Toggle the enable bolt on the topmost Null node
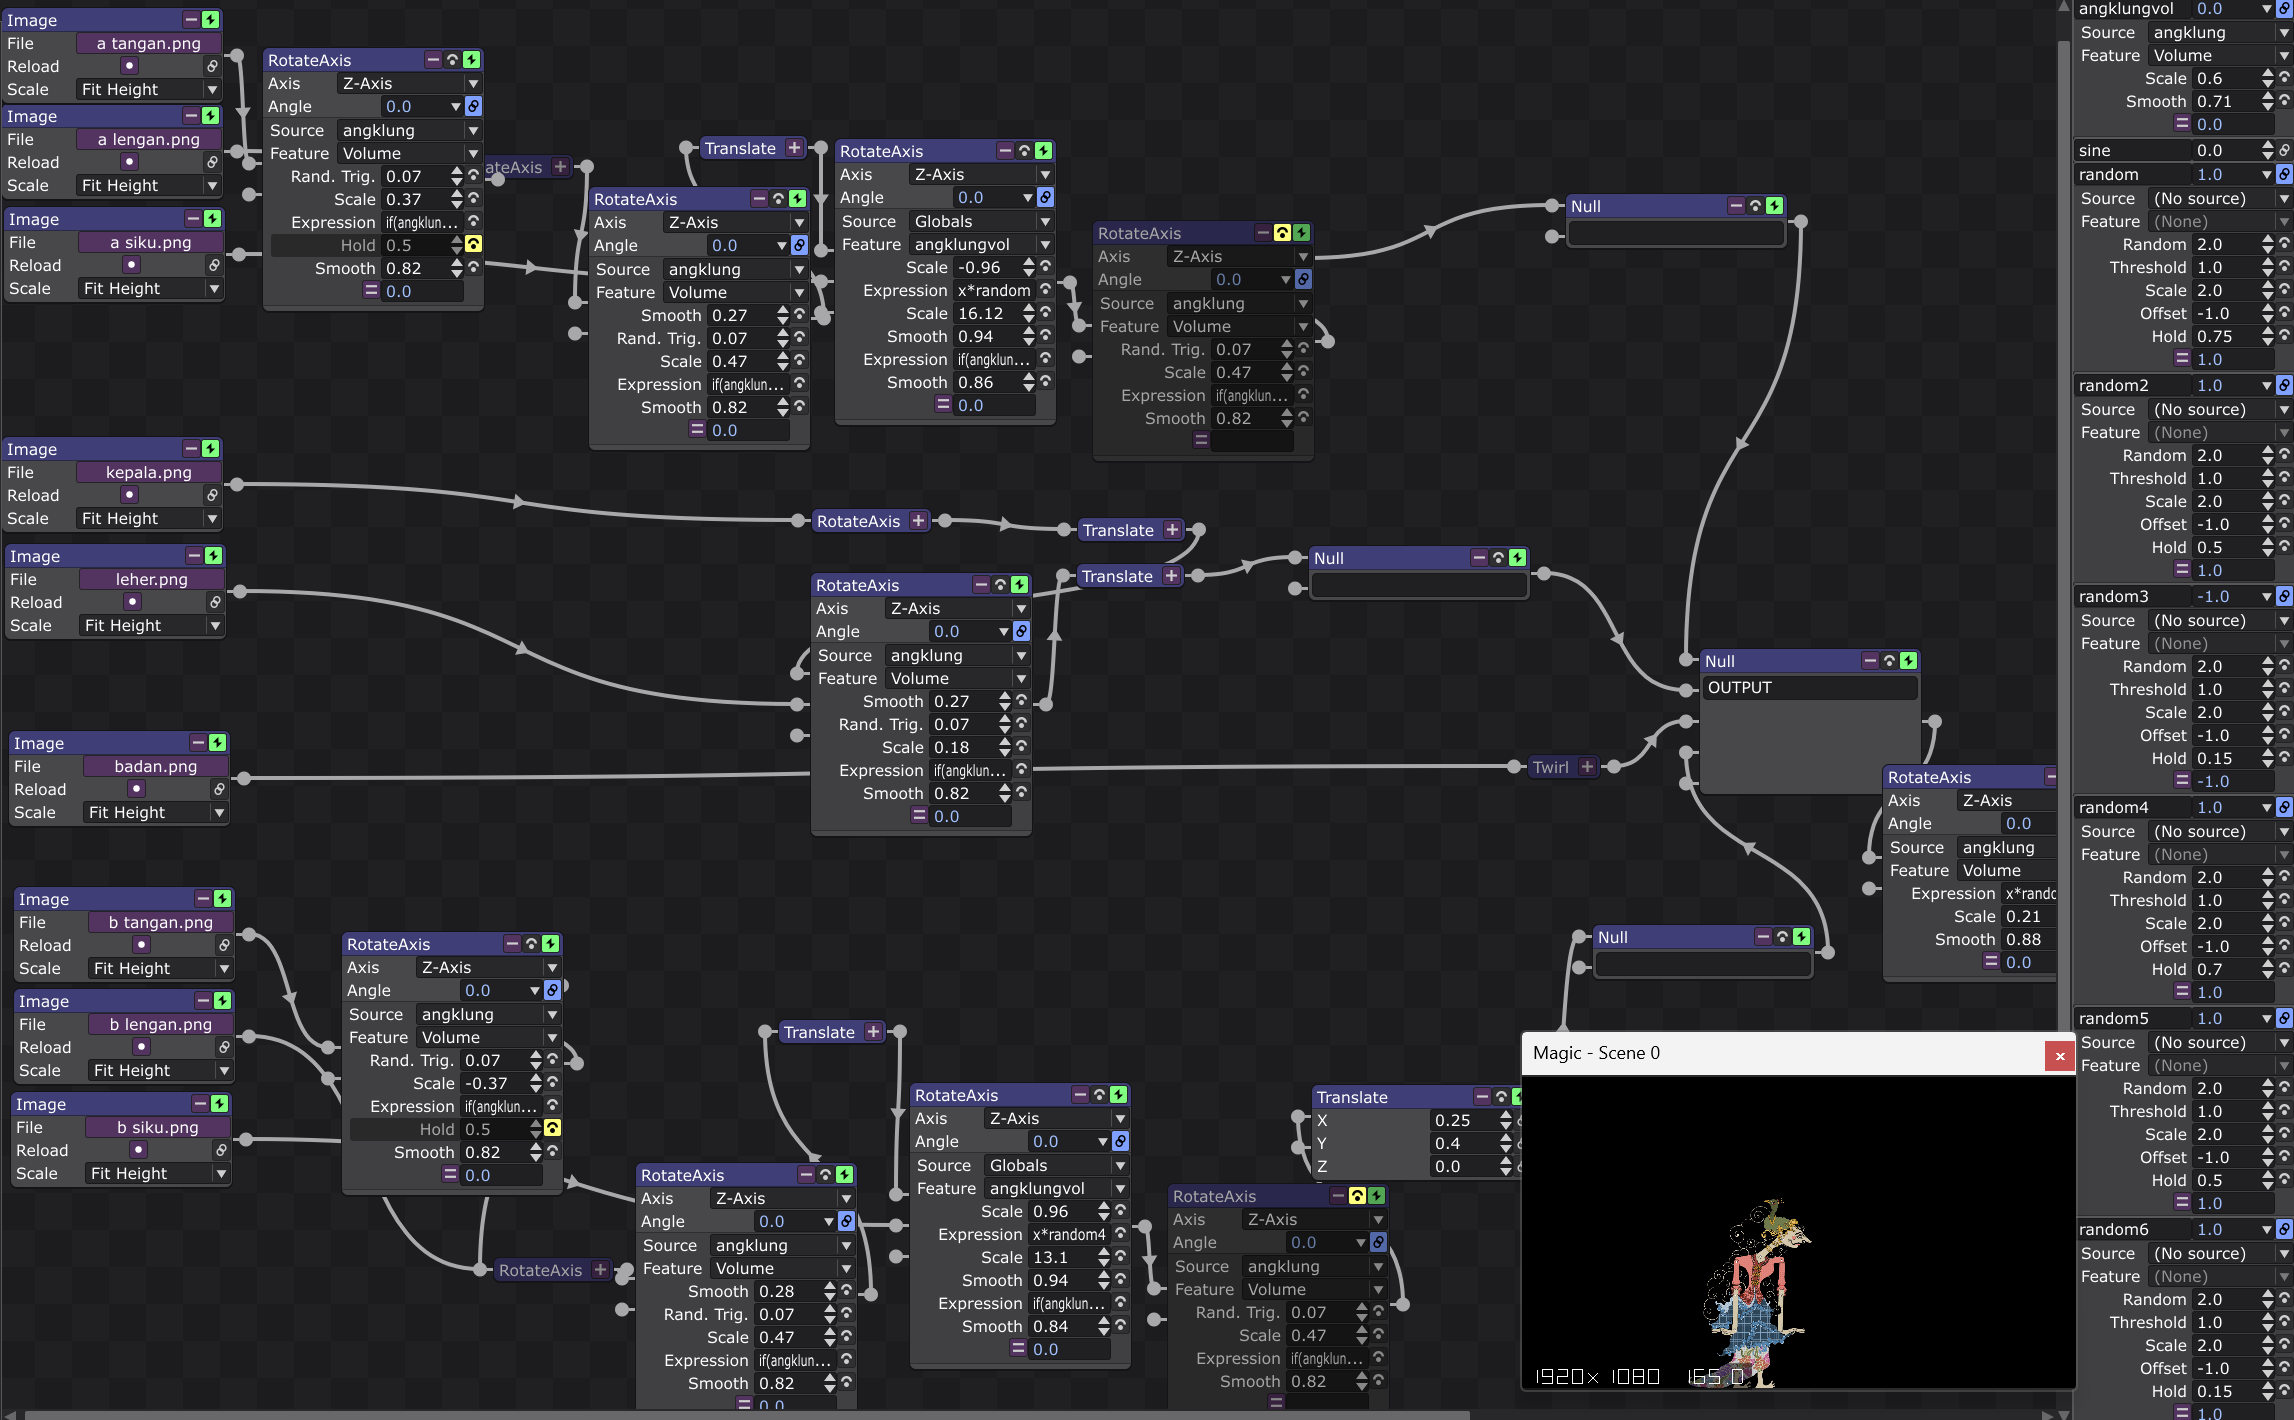The width and height of the screenshot is (2294, 1420). coord(1774,206)
